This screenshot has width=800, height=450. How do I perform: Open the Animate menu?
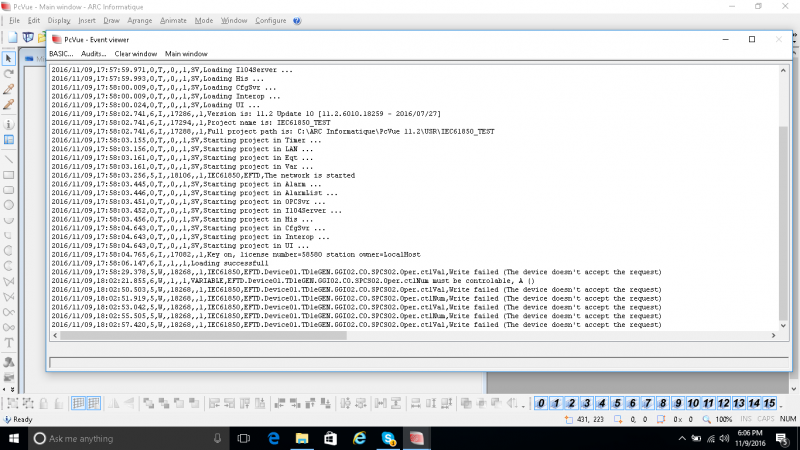pos(173,21)
